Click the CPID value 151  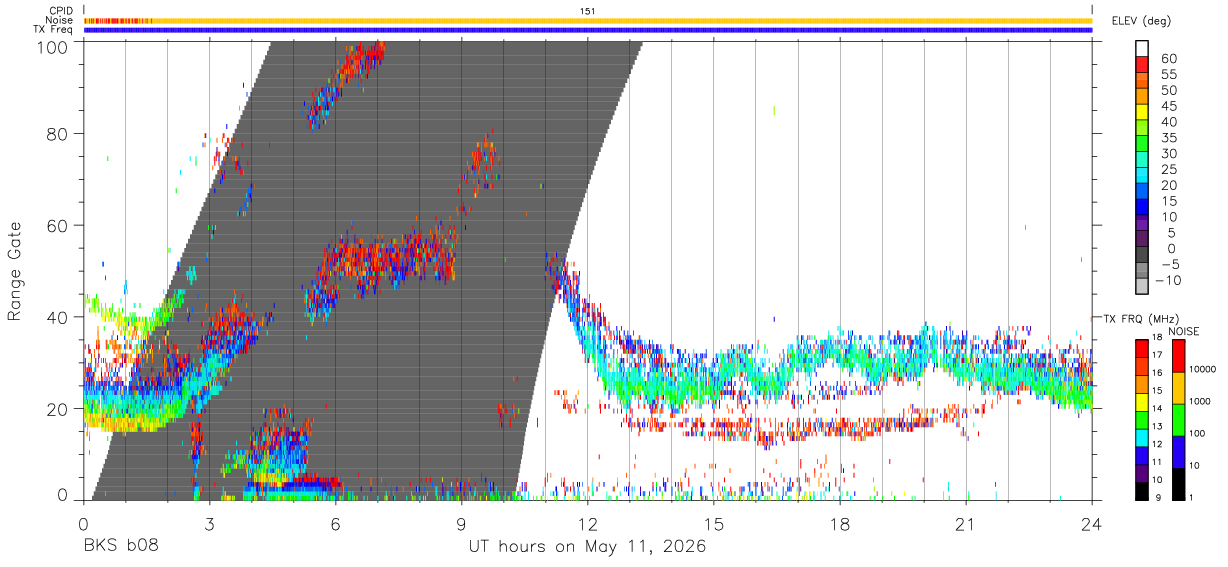588,11
